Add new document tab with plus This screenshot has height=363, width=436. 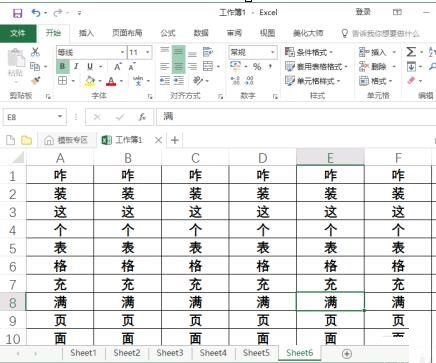pyautogui.click(x=175, y=140)
